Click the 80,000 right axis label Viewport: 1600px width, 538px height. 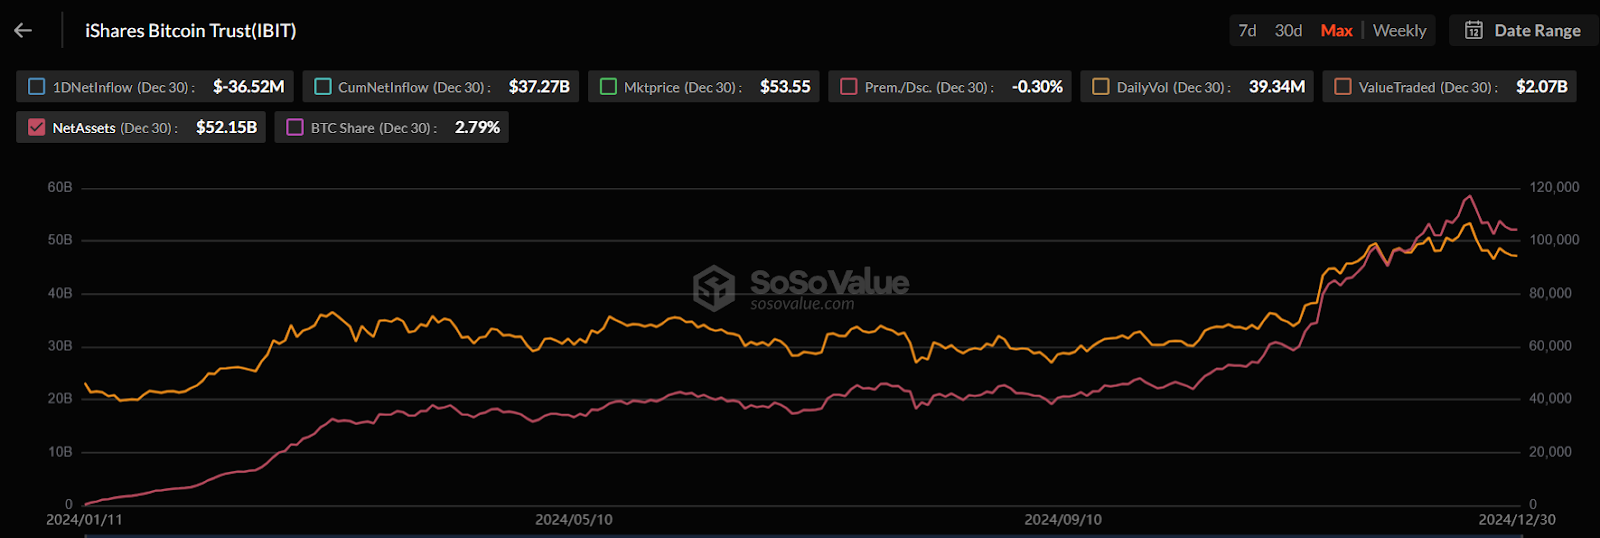click(x=1550, y=293)
